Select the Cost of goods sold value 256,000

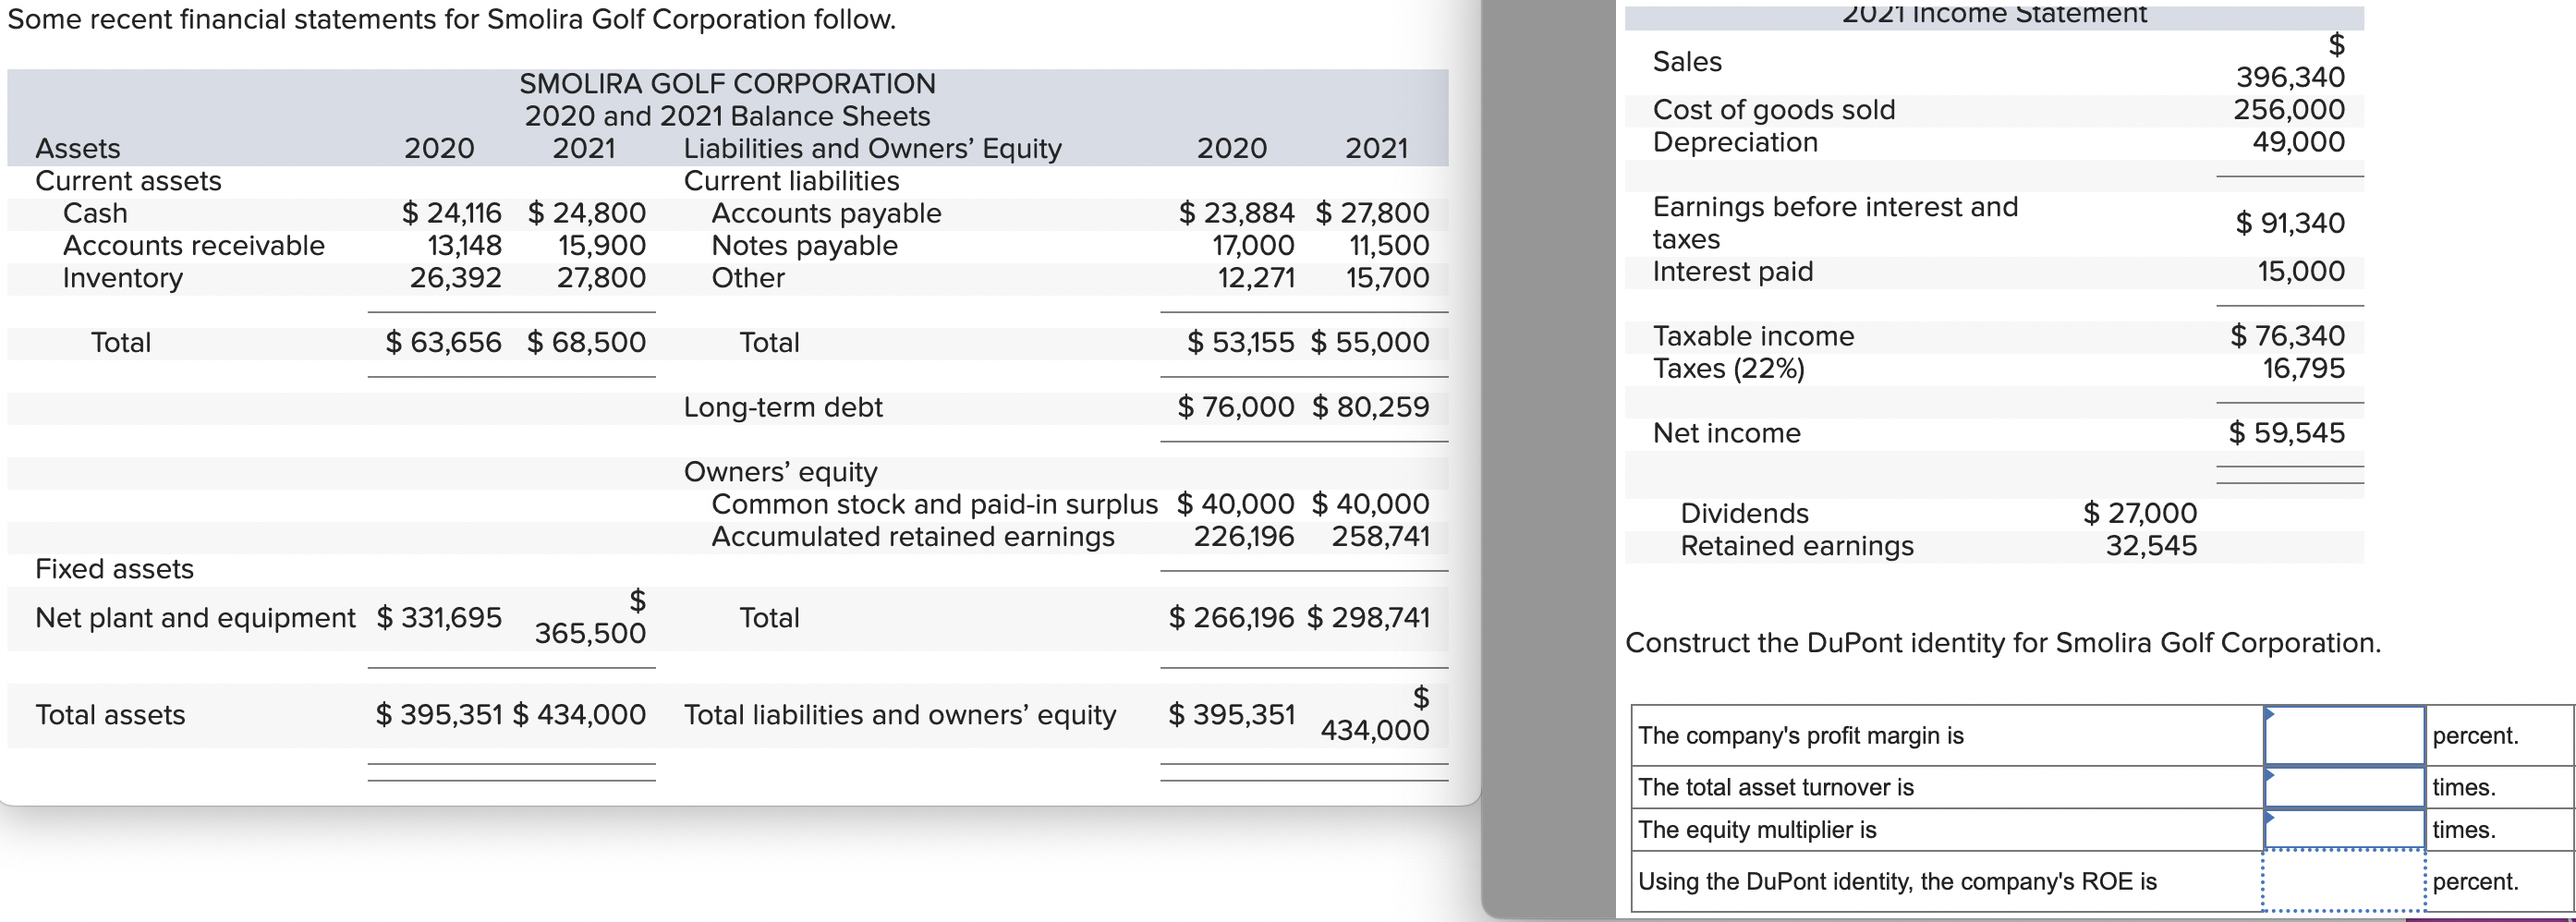pyautogui.click(x=2288, y=109)
